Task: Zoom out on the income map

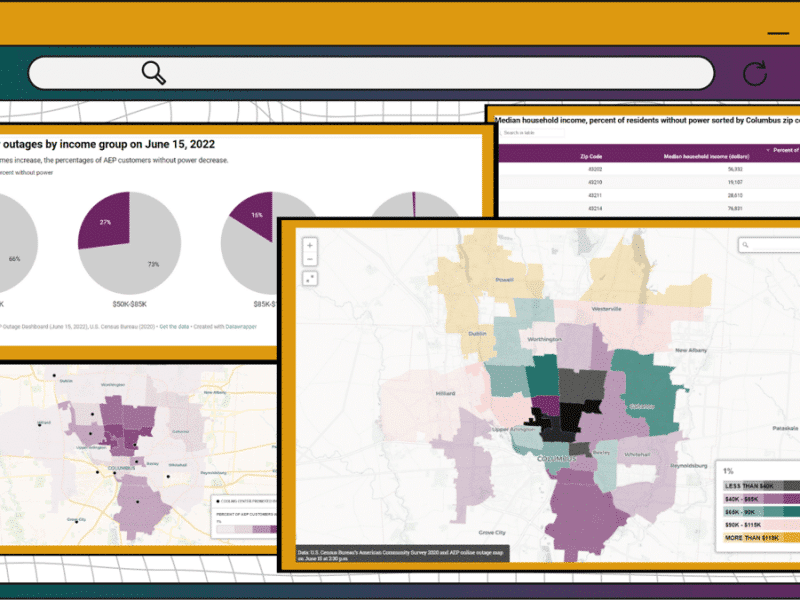Action: point(310,260)
